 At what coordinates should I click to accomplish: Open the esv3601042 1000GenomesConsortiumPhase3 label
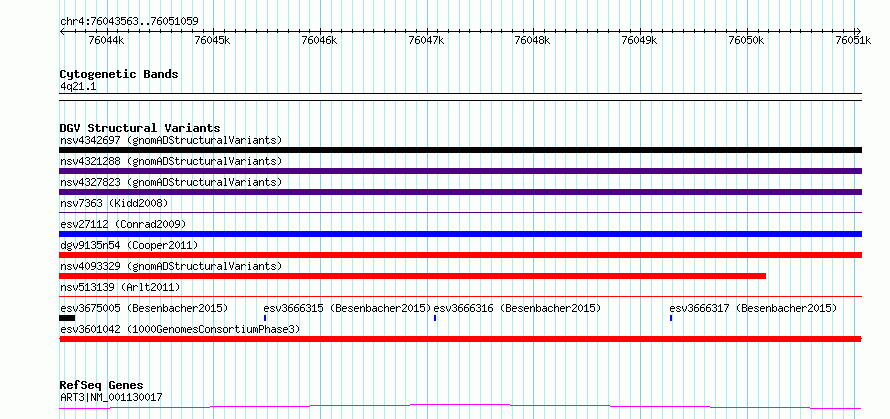pyautogui.click(x=180, y=329)
